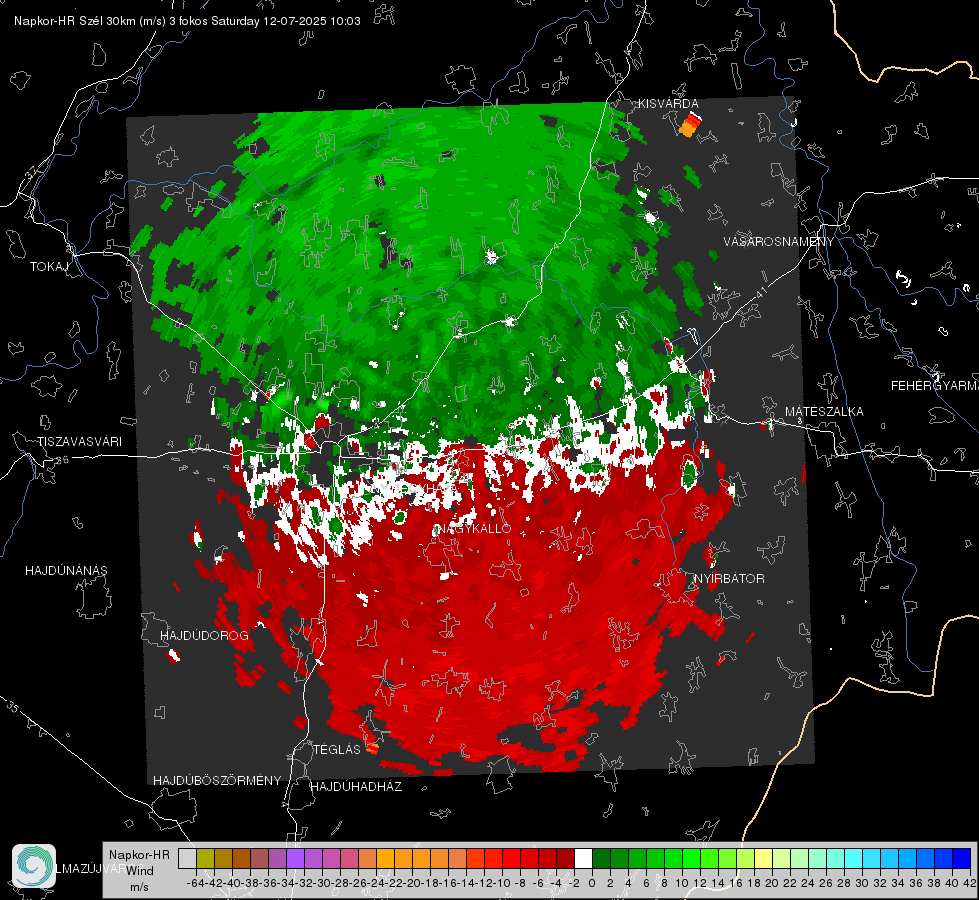This screenshot has width=979, height=900.
Task: Click the pale yellow swatch between 18 and 20
Action: tap(764, 859)
